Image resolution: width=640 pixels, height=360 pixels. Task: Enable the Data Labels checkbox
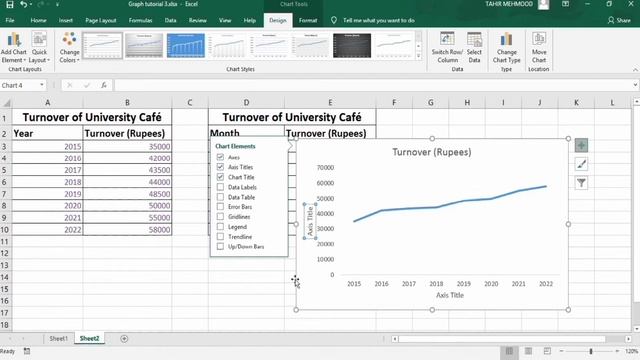(x=220, y=187)
